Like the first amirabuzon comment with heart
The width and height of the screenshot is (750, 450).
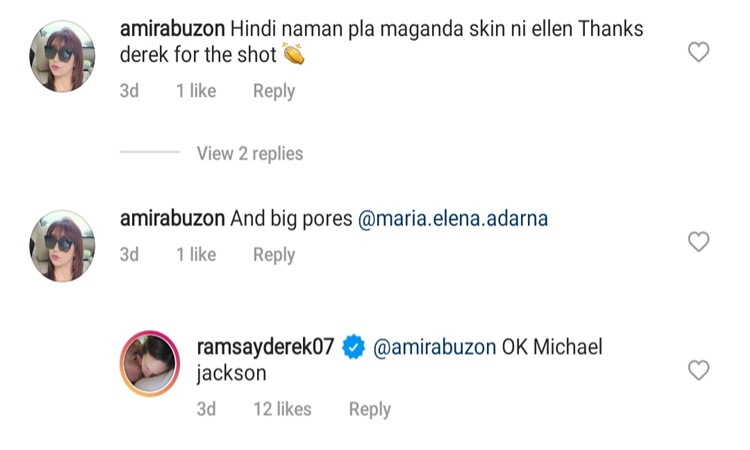click(699, 53)
